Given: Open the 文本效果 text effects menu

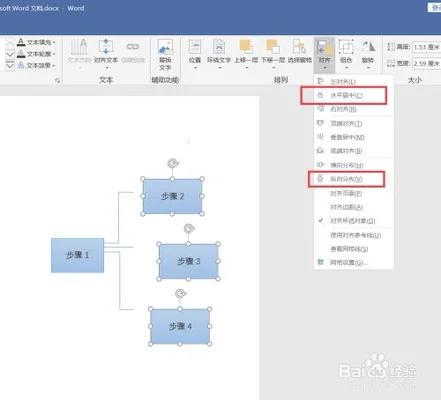Looking at the screenshot, I should tap(36, 65).
